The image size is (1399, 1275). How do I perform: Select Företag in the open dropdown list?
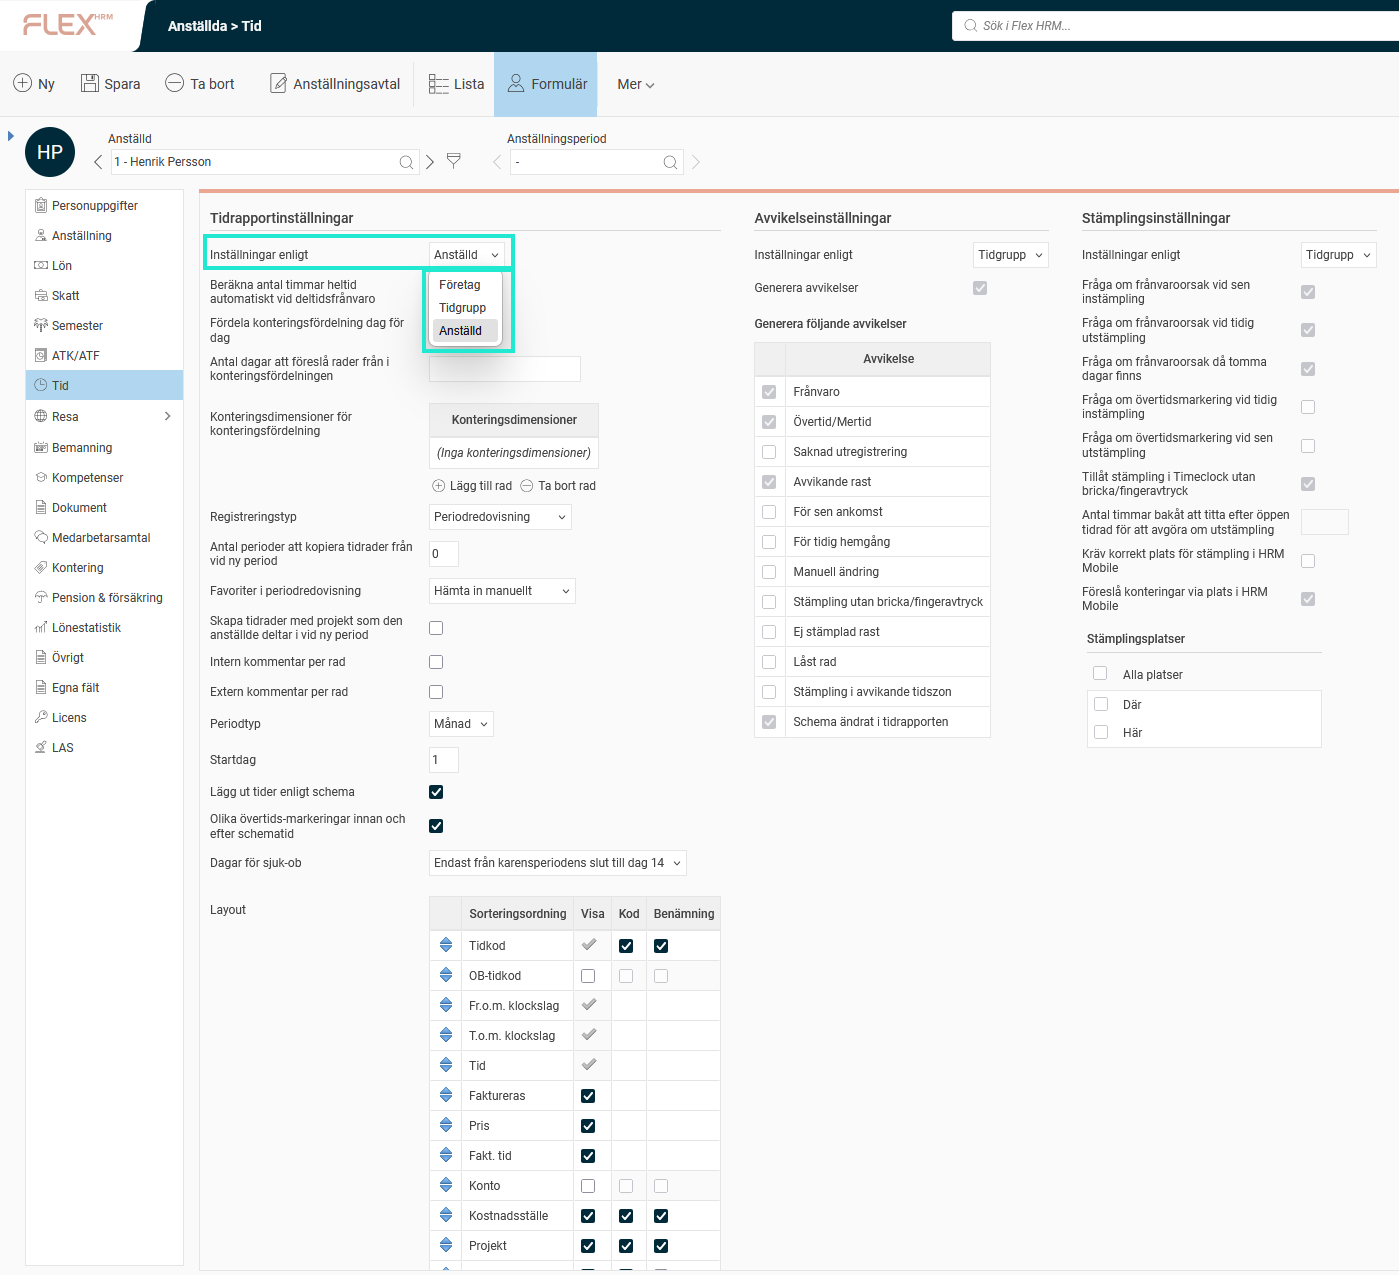point(460,285)
